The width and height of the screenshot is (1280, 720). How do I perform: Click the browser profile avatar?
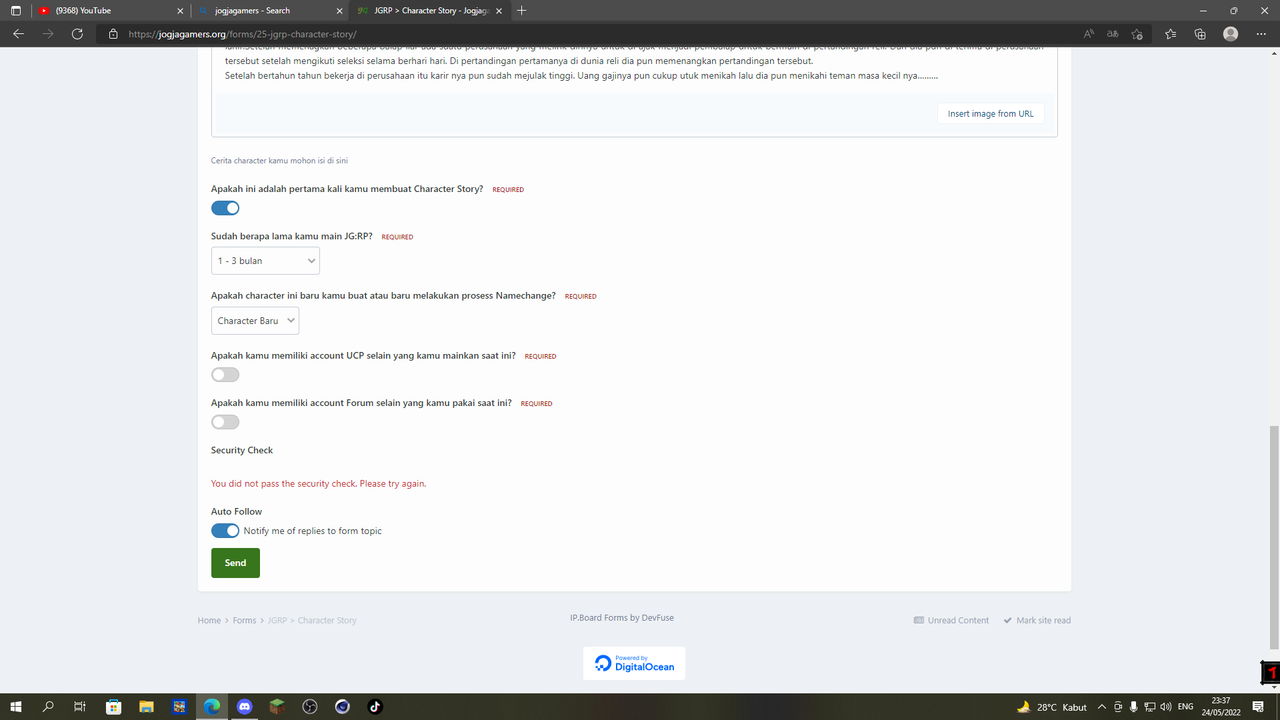(x=1231, y=33)
